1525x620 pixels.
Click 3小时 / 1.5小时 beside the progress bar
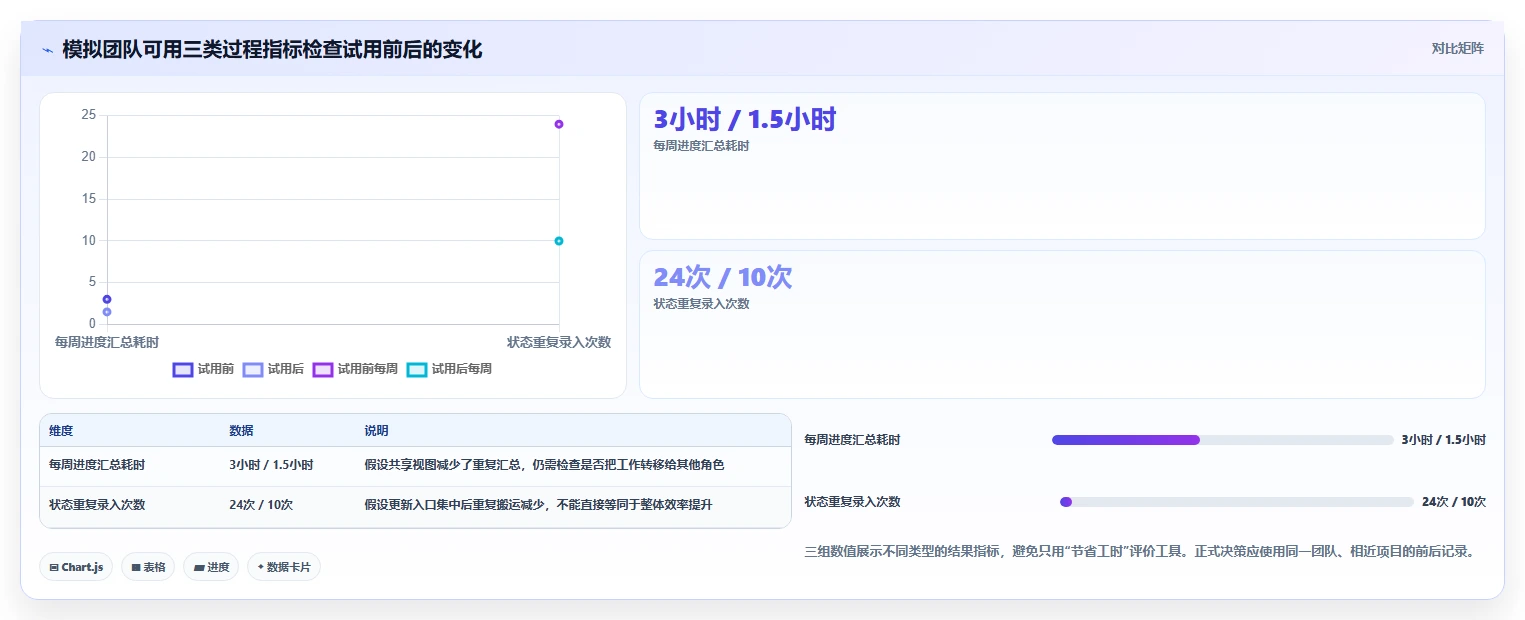1443,440
